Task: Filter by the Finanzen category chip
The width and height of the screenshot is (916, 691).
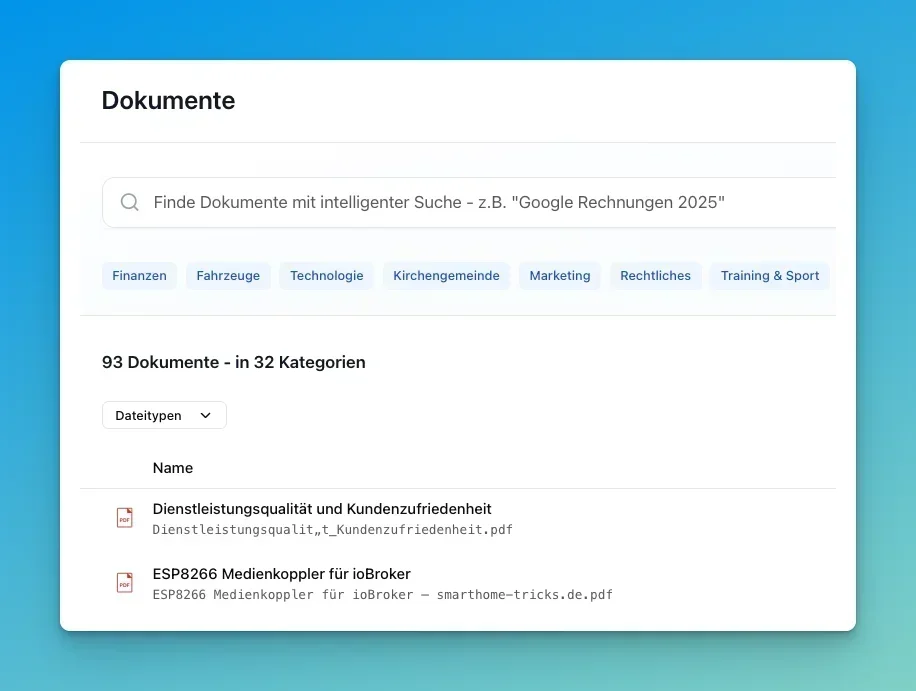Action: [139, 276]
